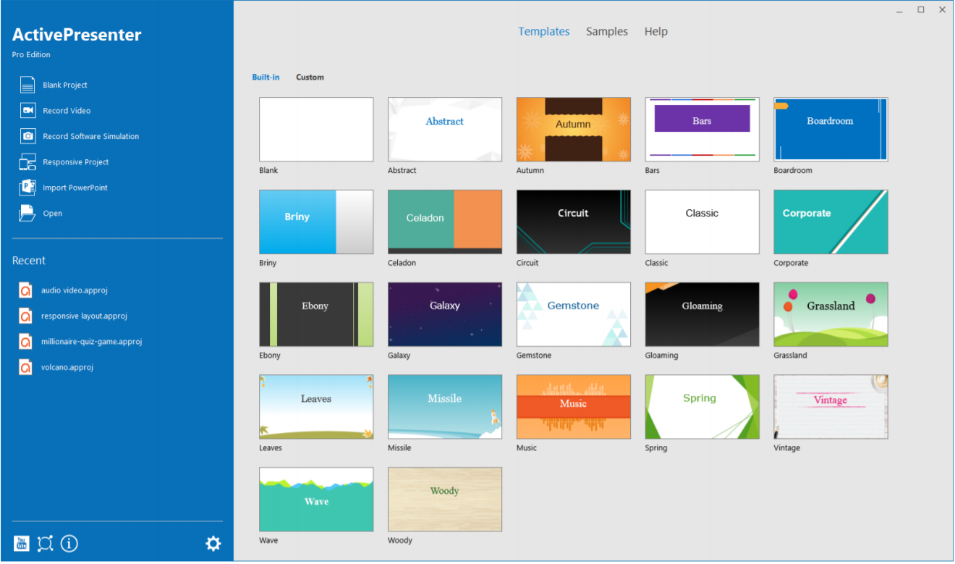The image size is (955, 564).
Task: Click the "Gemstone" caption under its thumbnail
Action: pos(534,356)
